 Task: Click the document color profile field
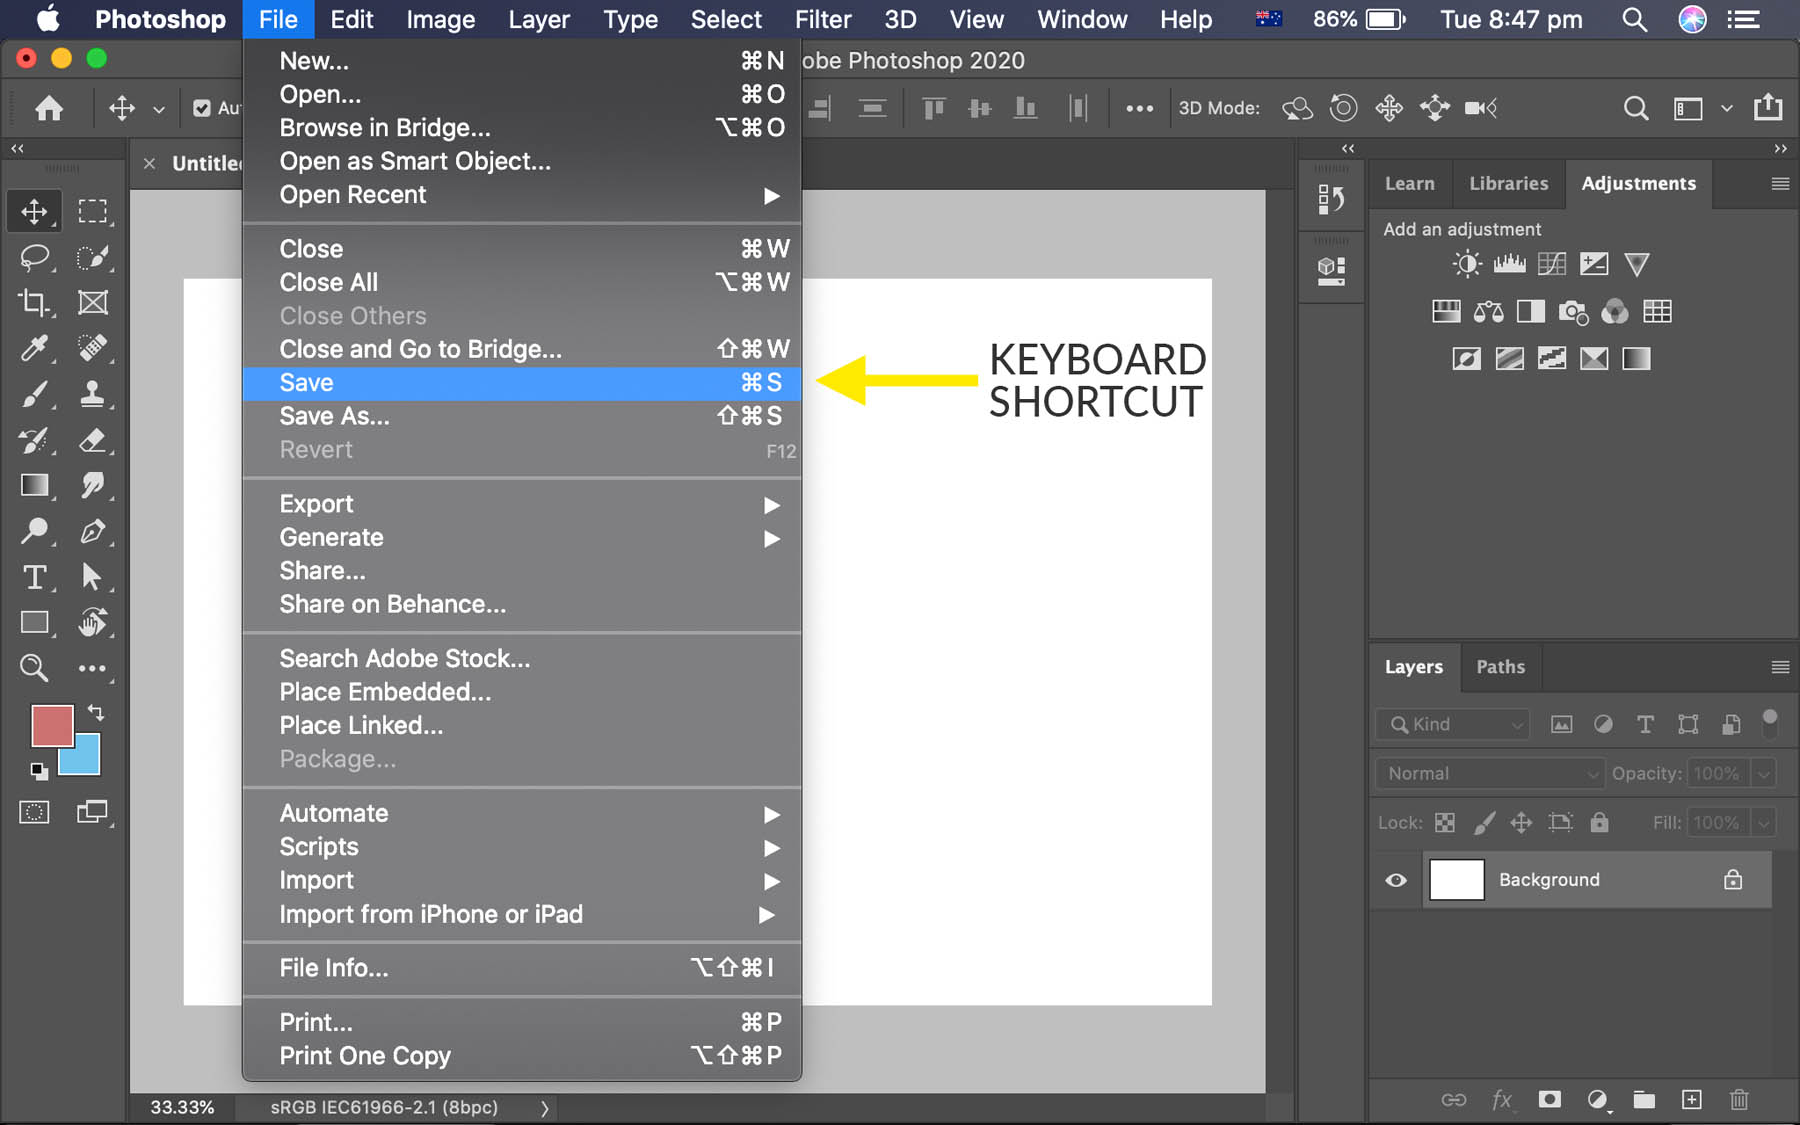point(382,1107)
